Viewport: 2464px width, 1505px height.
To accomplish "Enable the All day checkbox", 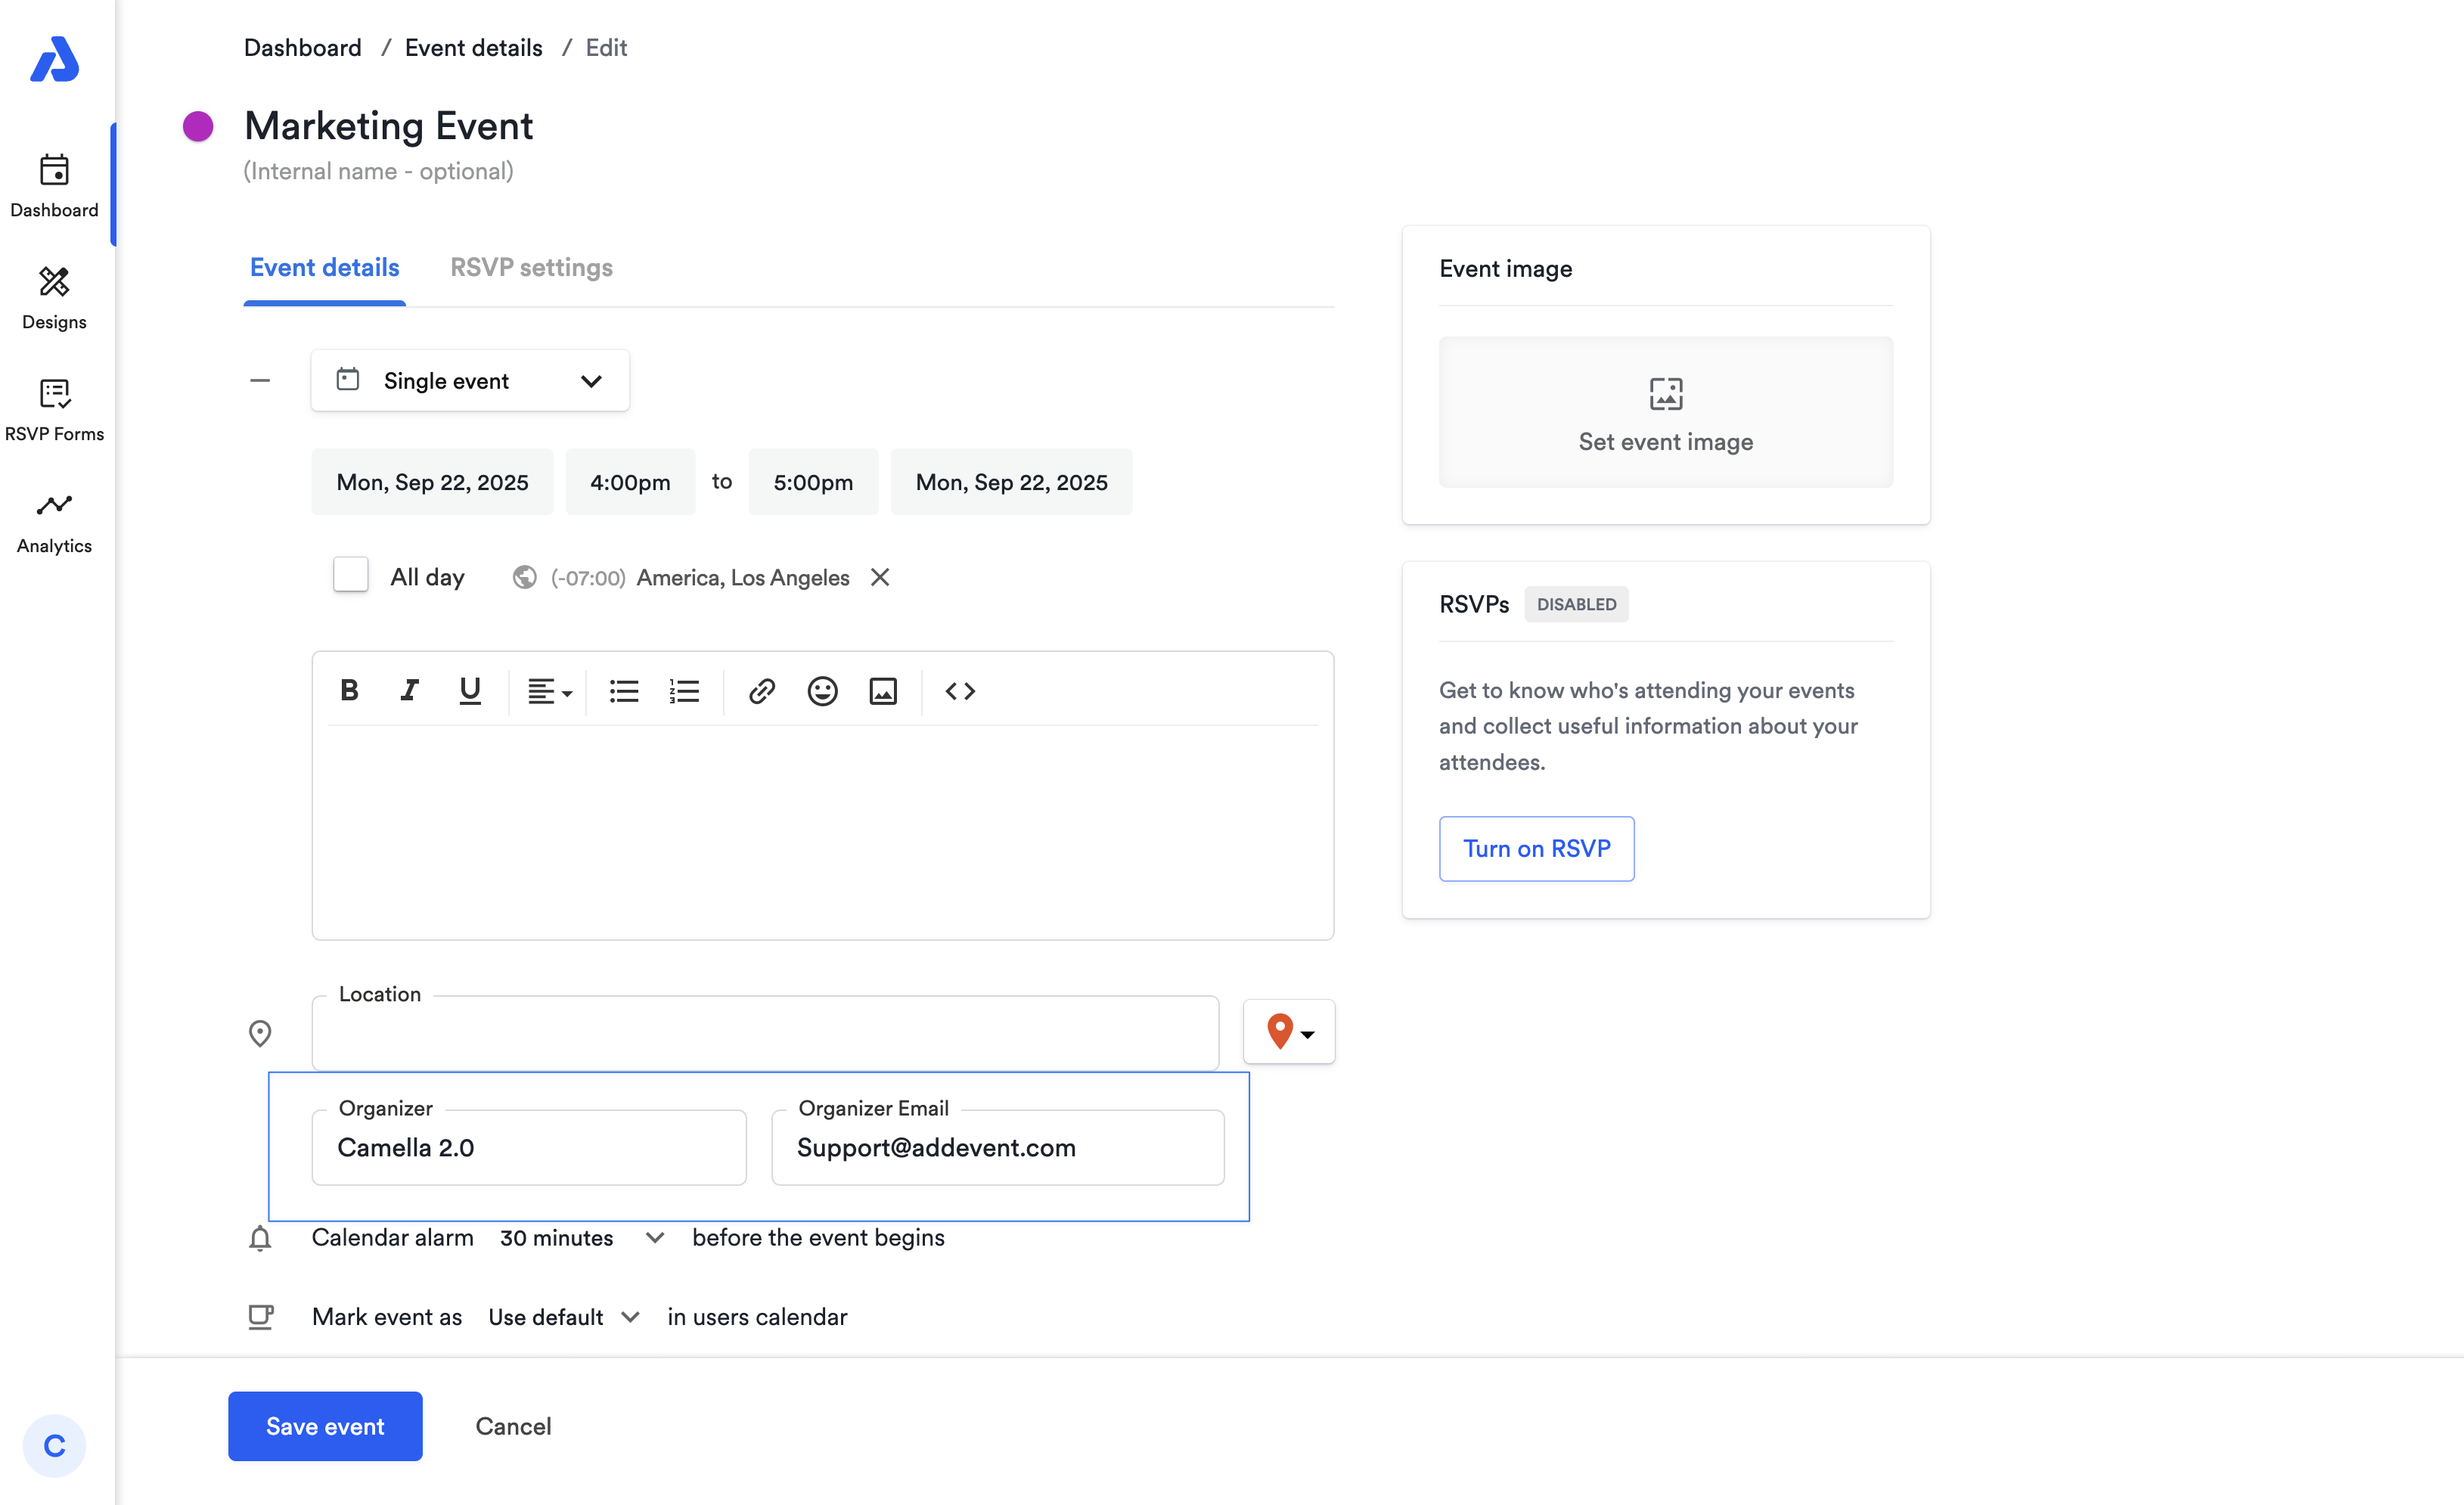I will tap(351, 575).
